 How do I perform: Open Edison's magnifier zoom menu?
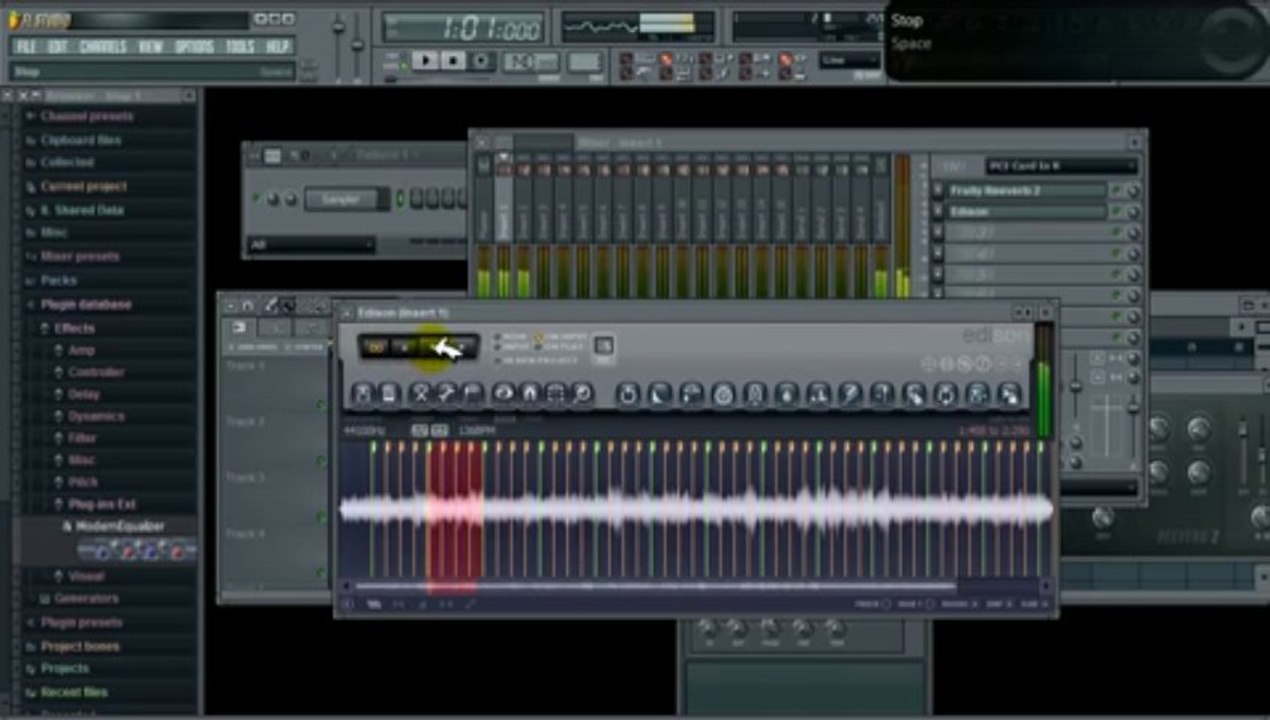[582, 394]
